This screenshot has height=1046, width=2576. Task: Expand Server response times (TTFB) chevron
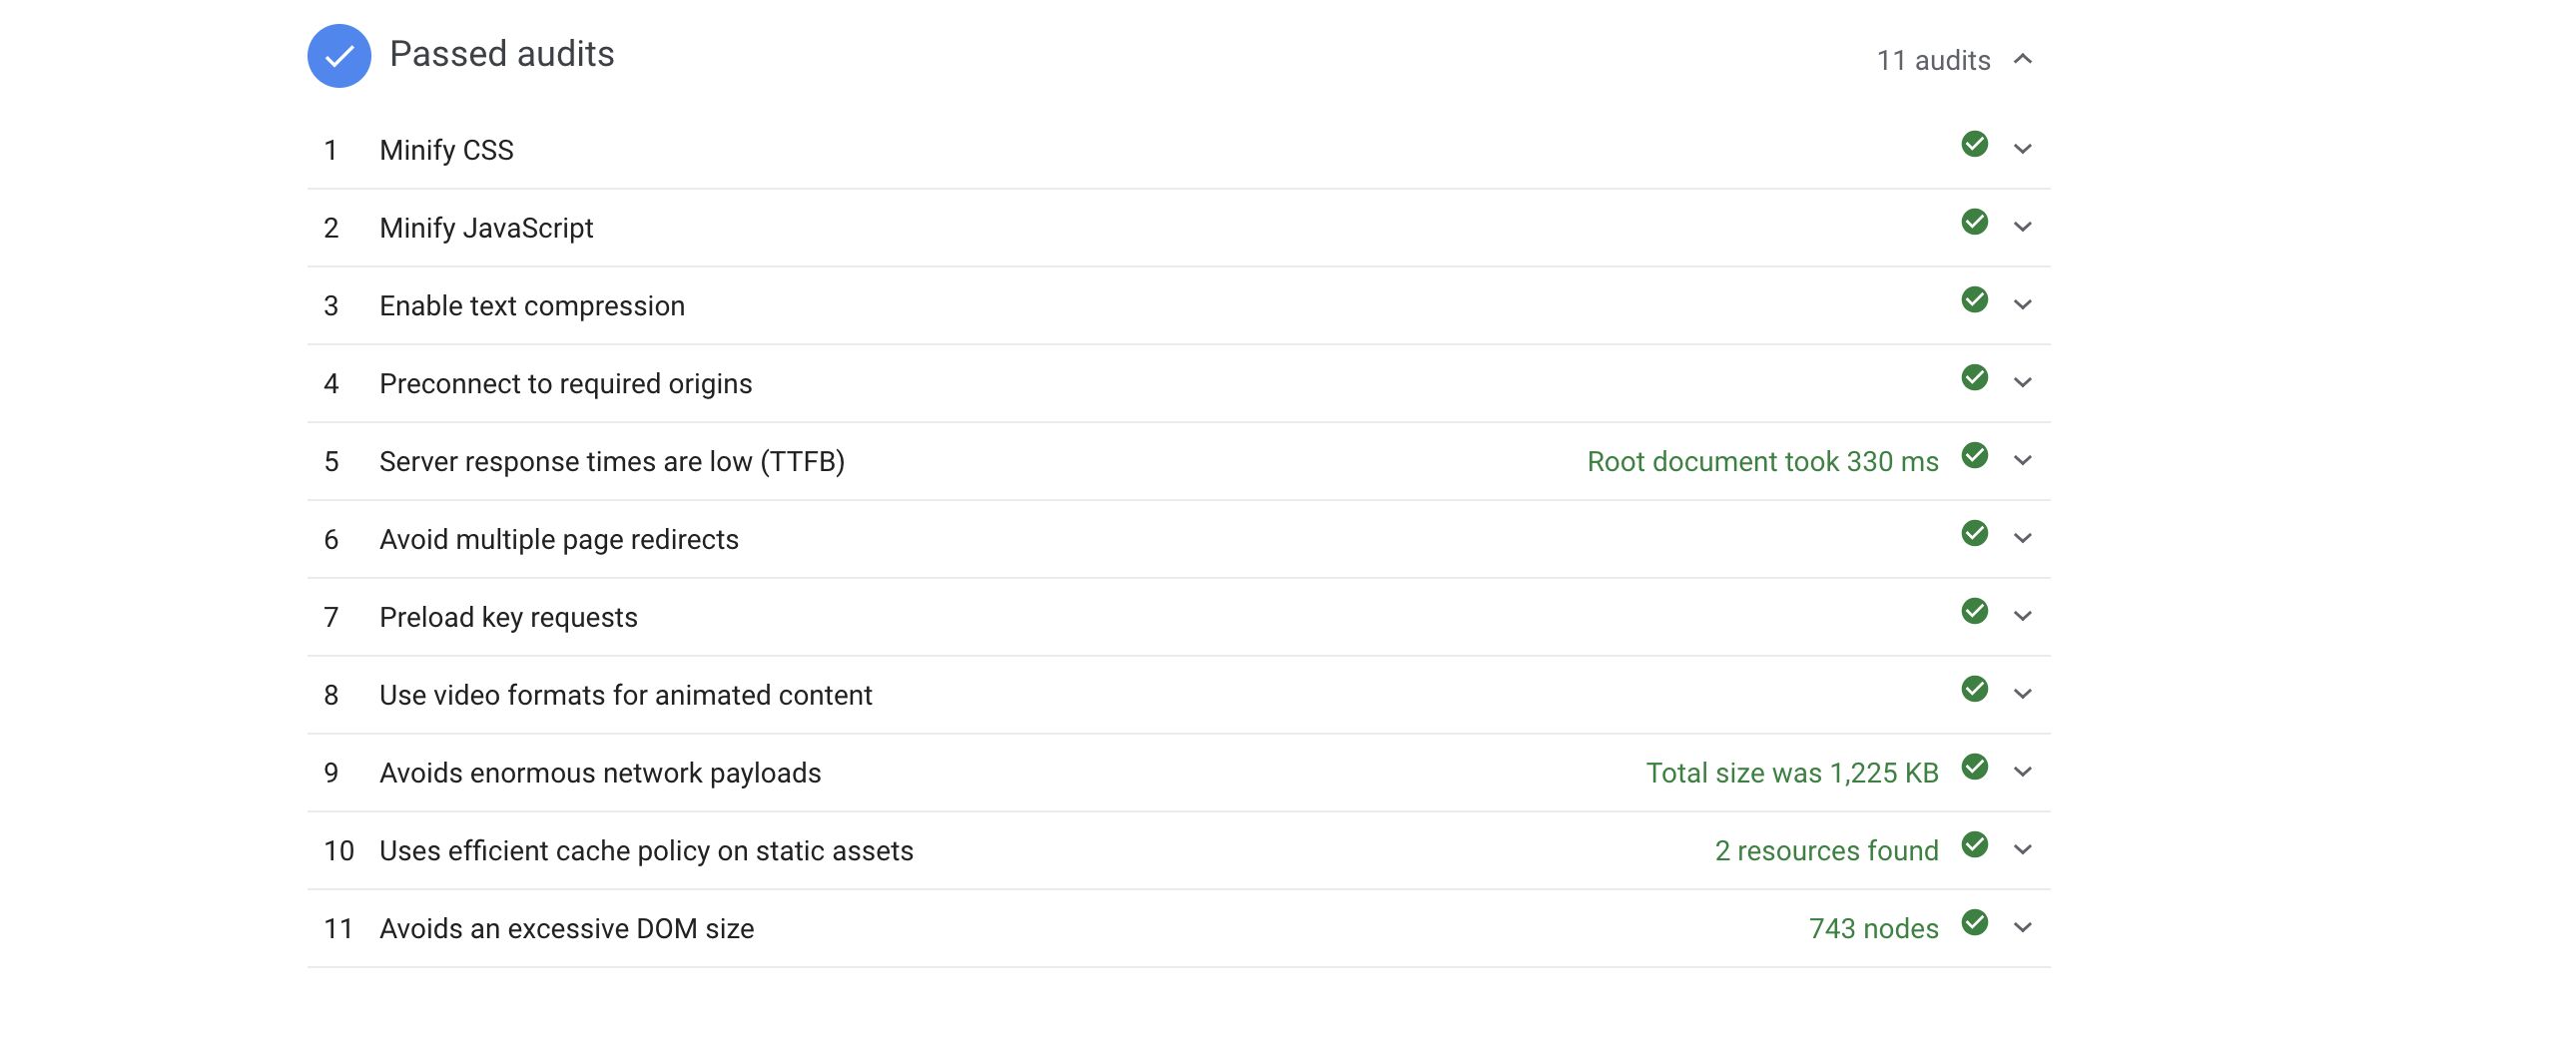click(x=2022, y=461)
